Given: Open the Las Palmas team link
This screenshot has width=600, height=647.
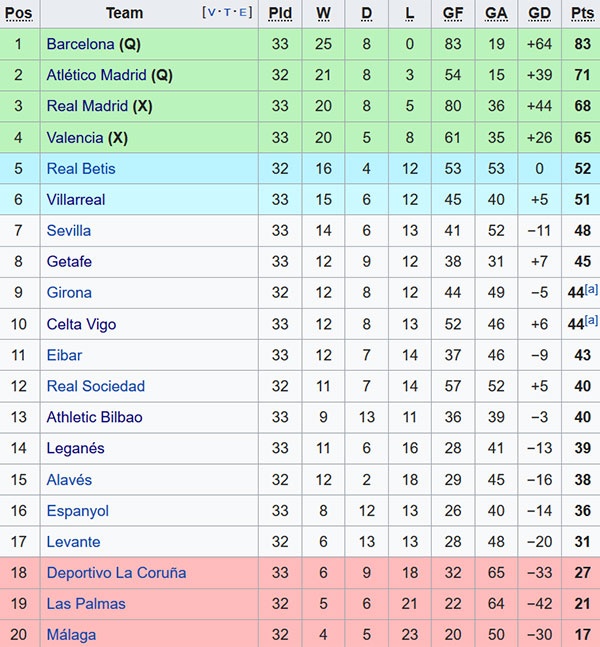Looking at the screenshot, I should [83, 604].
